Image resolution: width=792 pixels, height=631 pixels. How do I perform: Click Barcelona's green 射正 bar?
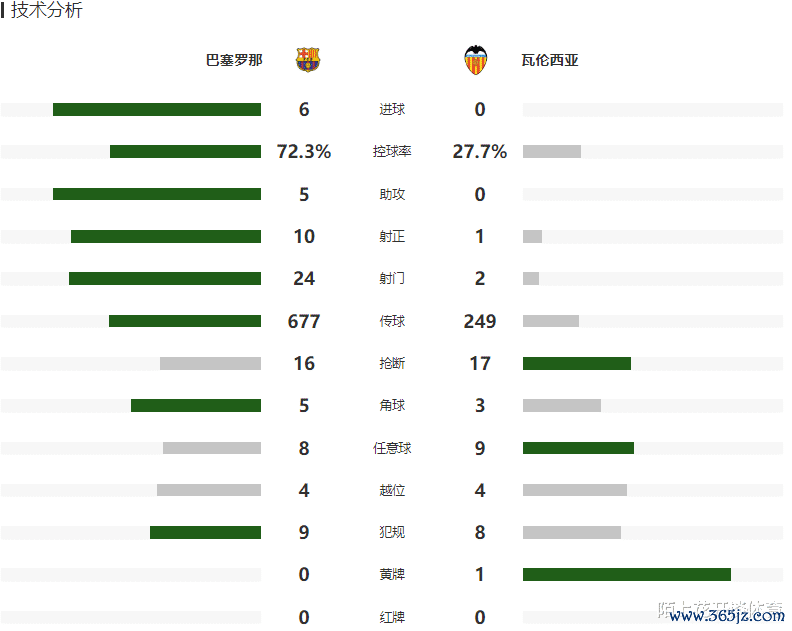click(x=166, y=237)
